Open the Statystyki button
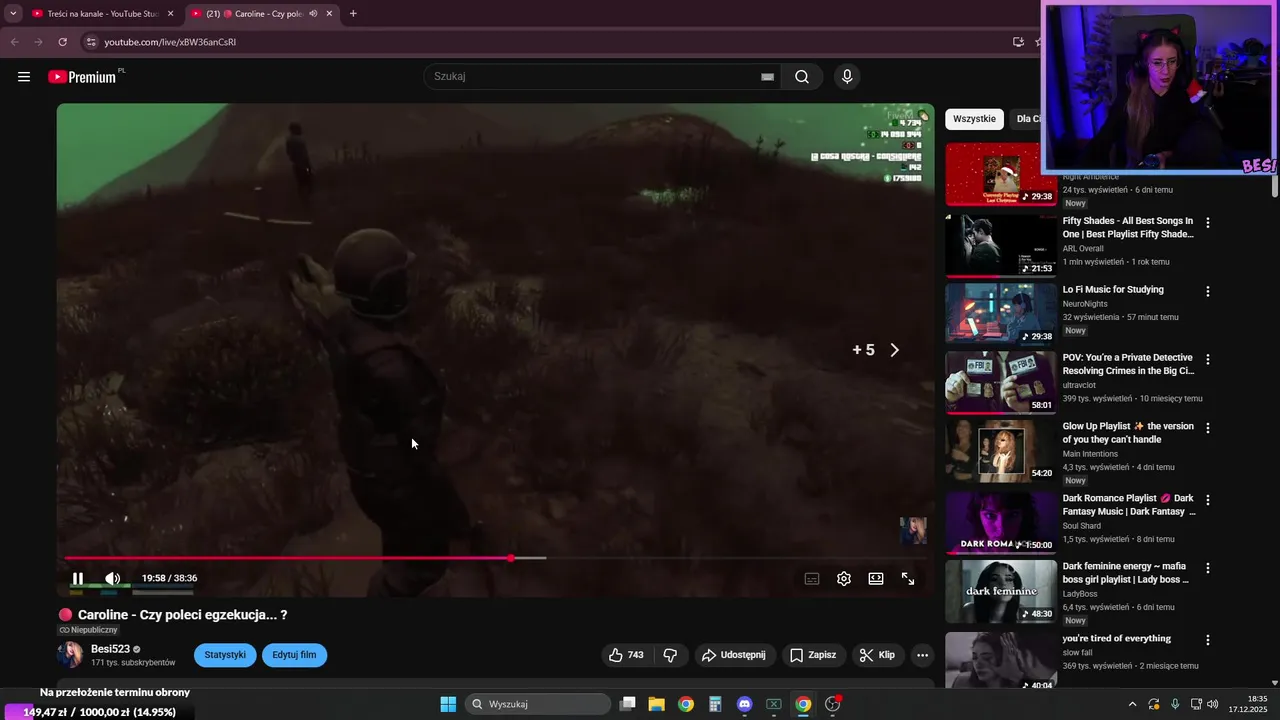Image resolution: width=1280 pixels, height=720 pixels. (x=225, y=655)
